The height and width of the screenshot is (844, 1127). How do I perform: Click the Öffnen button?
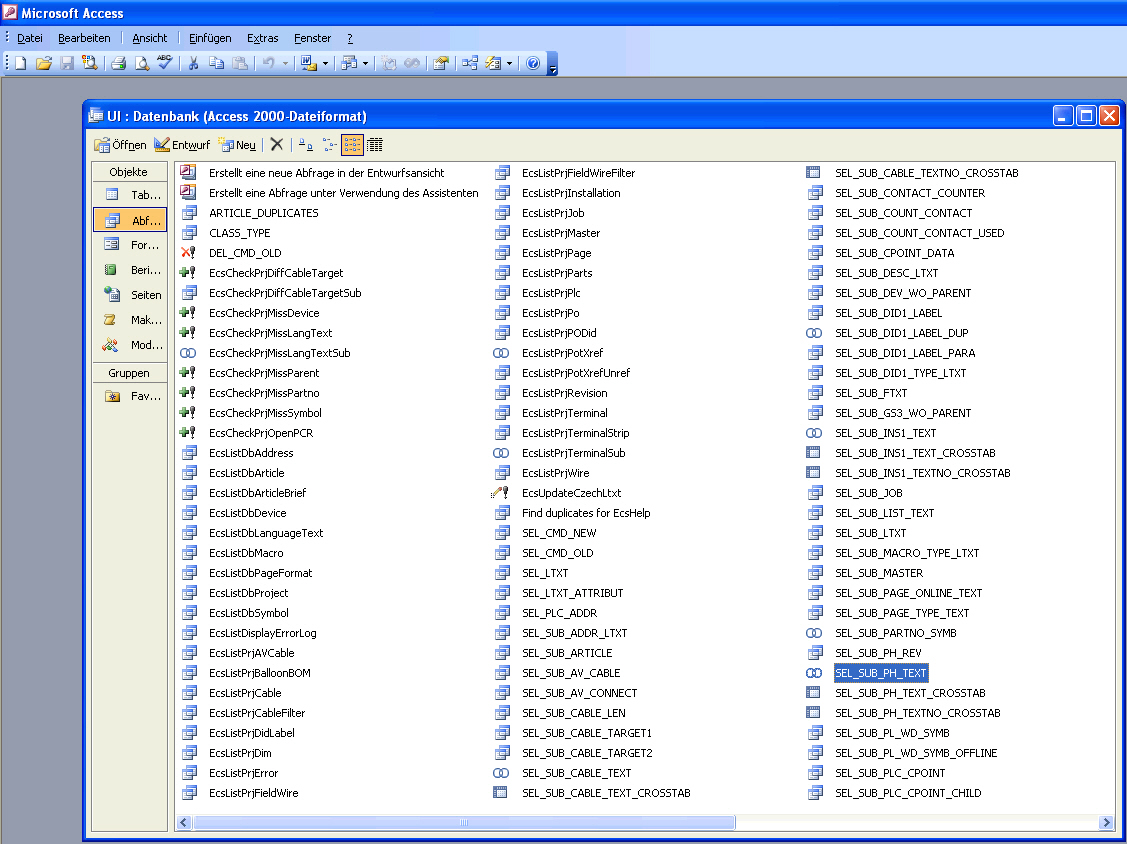tap(120, 145)
